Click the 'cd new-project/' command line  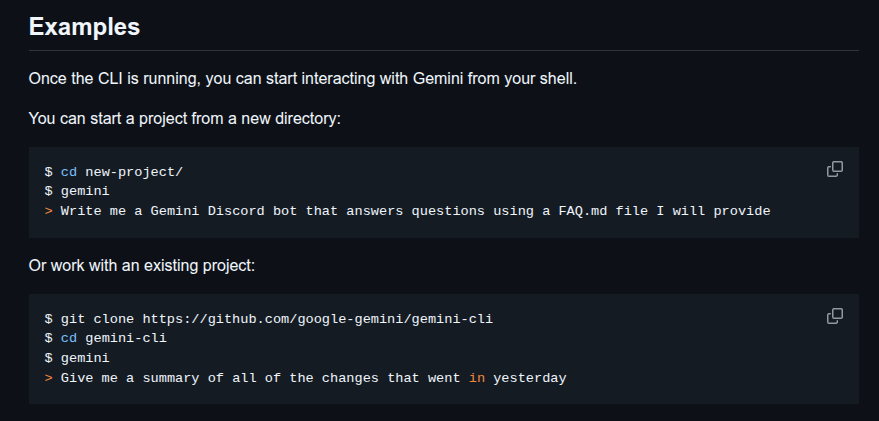pyautogui.click(x=114, y=172)
